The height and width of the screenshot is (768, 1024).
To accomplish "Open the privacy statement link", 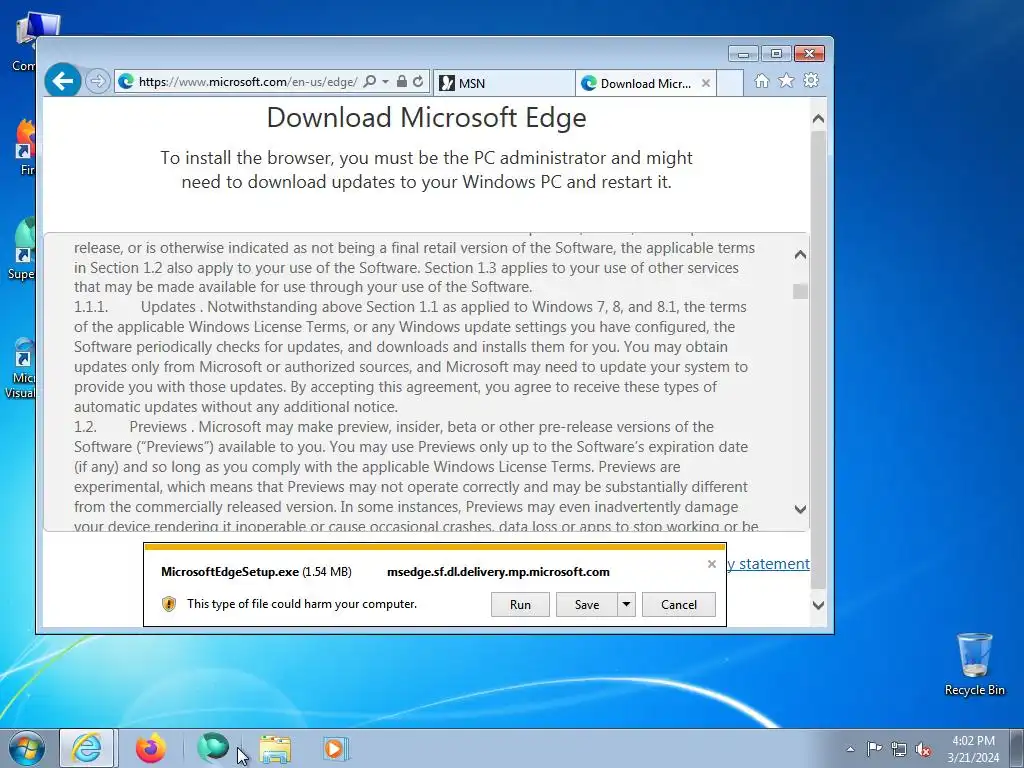I will (768, 564).
